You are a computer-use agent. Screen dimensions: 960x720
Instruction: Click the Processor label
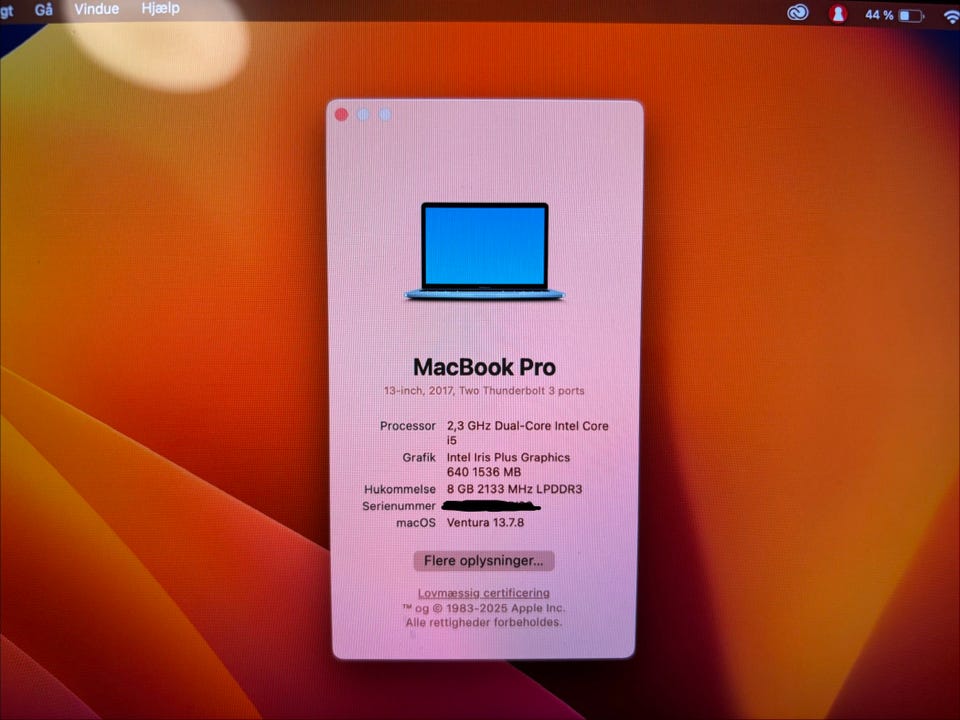tap(408, 426)
